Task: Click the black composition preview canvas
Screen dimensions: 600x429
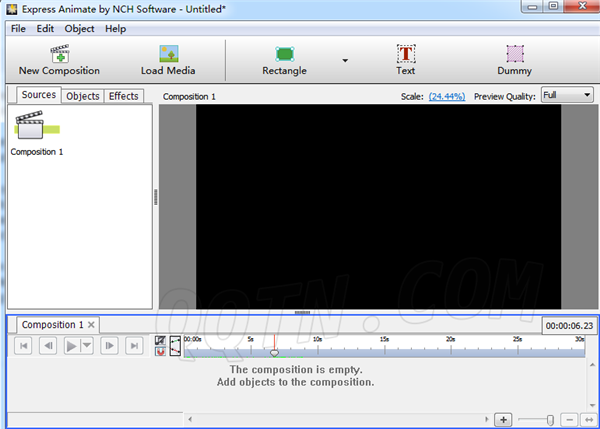Action: 378,207
